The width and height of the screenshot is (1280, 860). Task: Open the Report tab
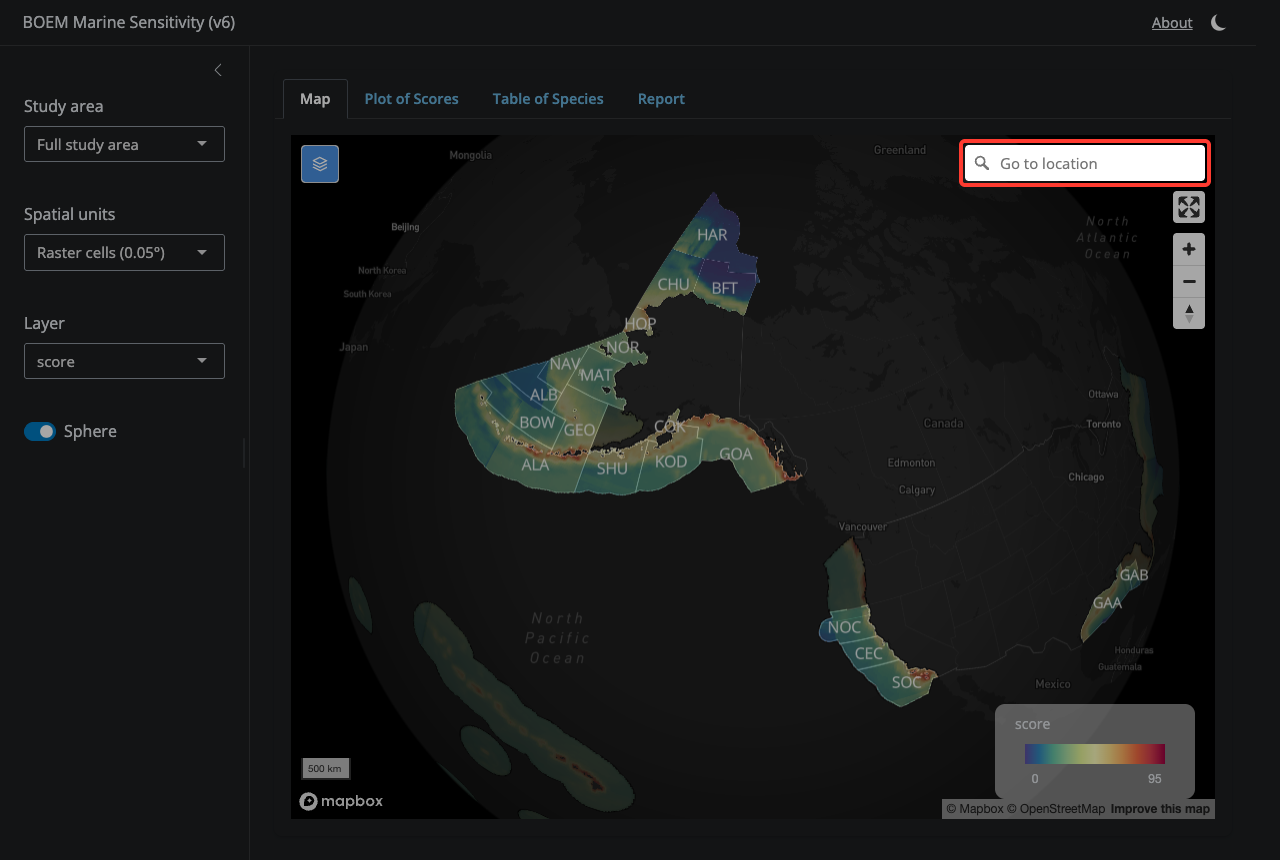point(661,99)
